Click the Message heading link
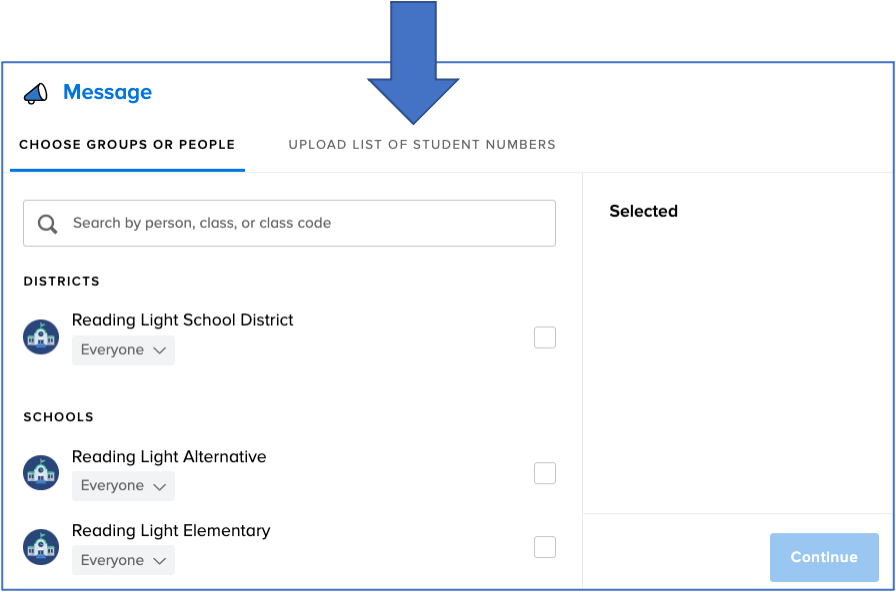896x592 pixels. [x=107, y=92]
